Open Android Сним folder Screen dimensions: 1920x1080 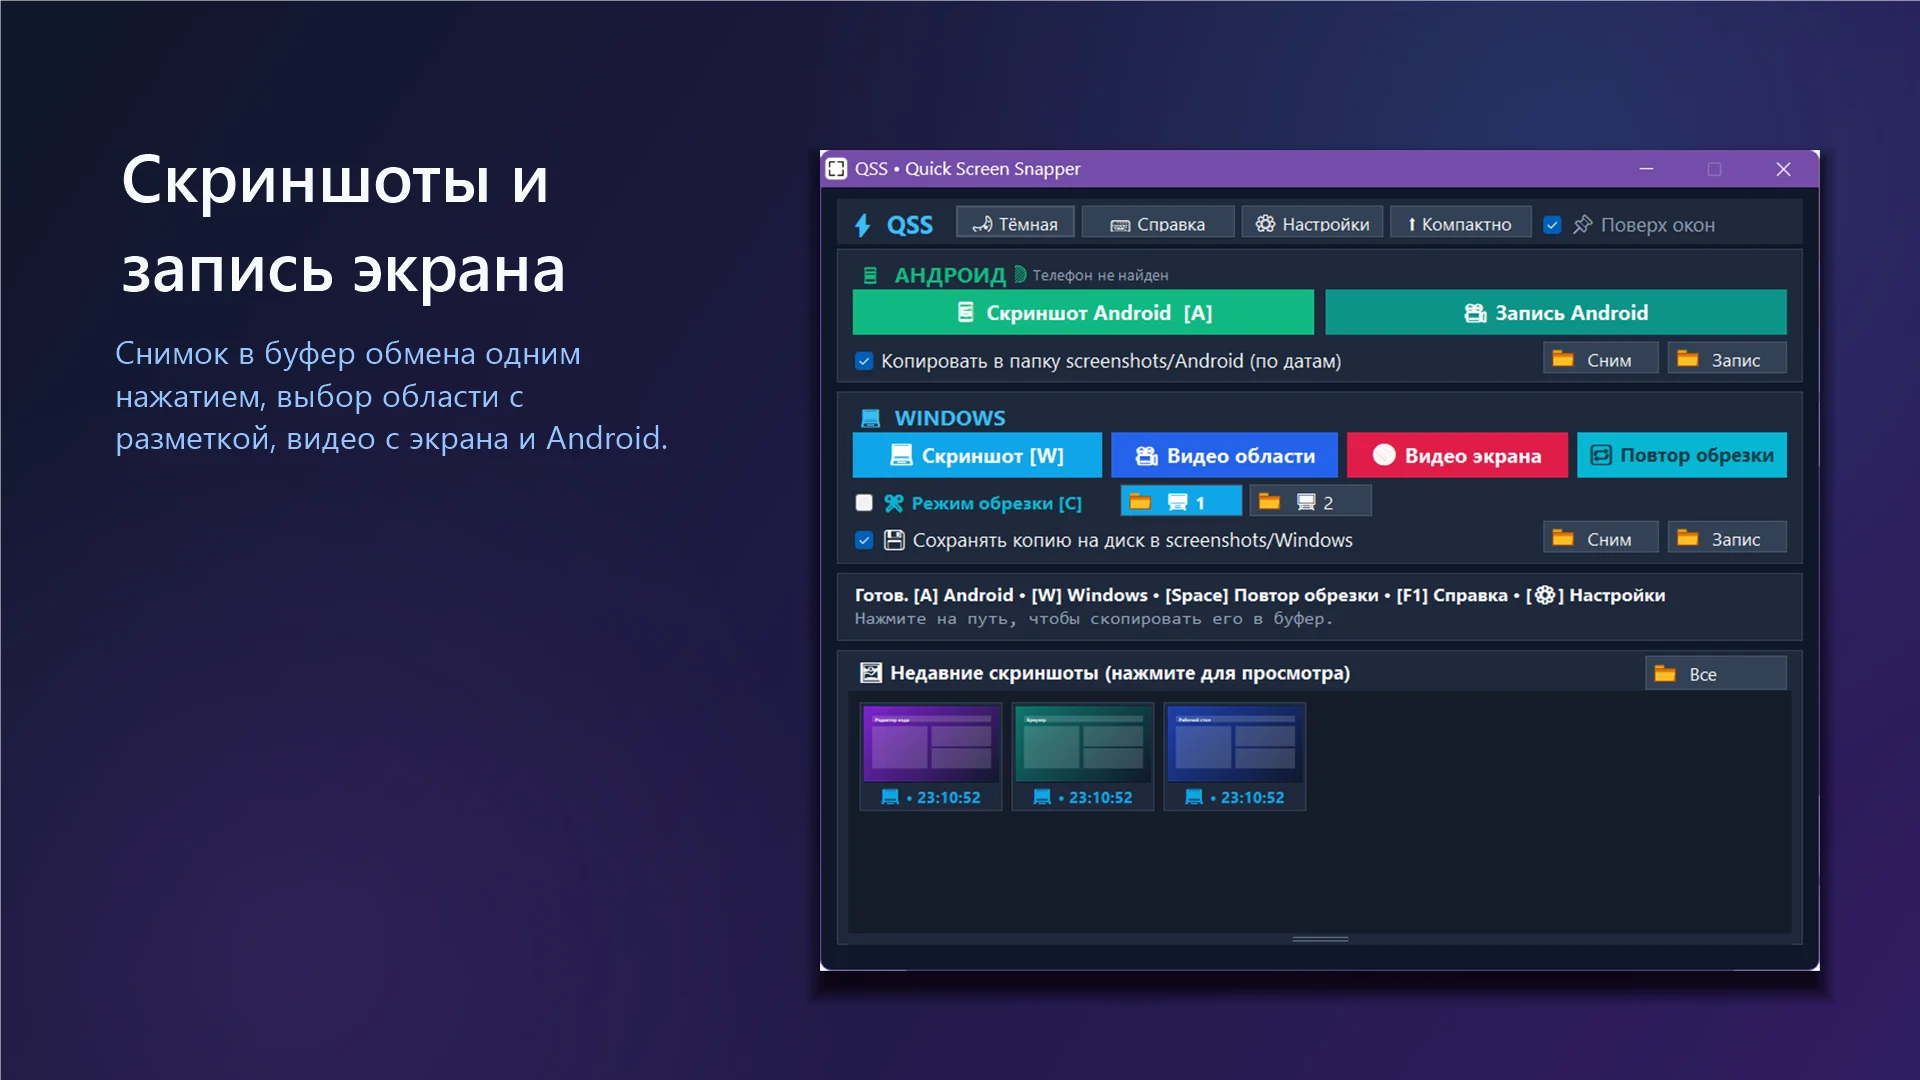click(1600, 359)
